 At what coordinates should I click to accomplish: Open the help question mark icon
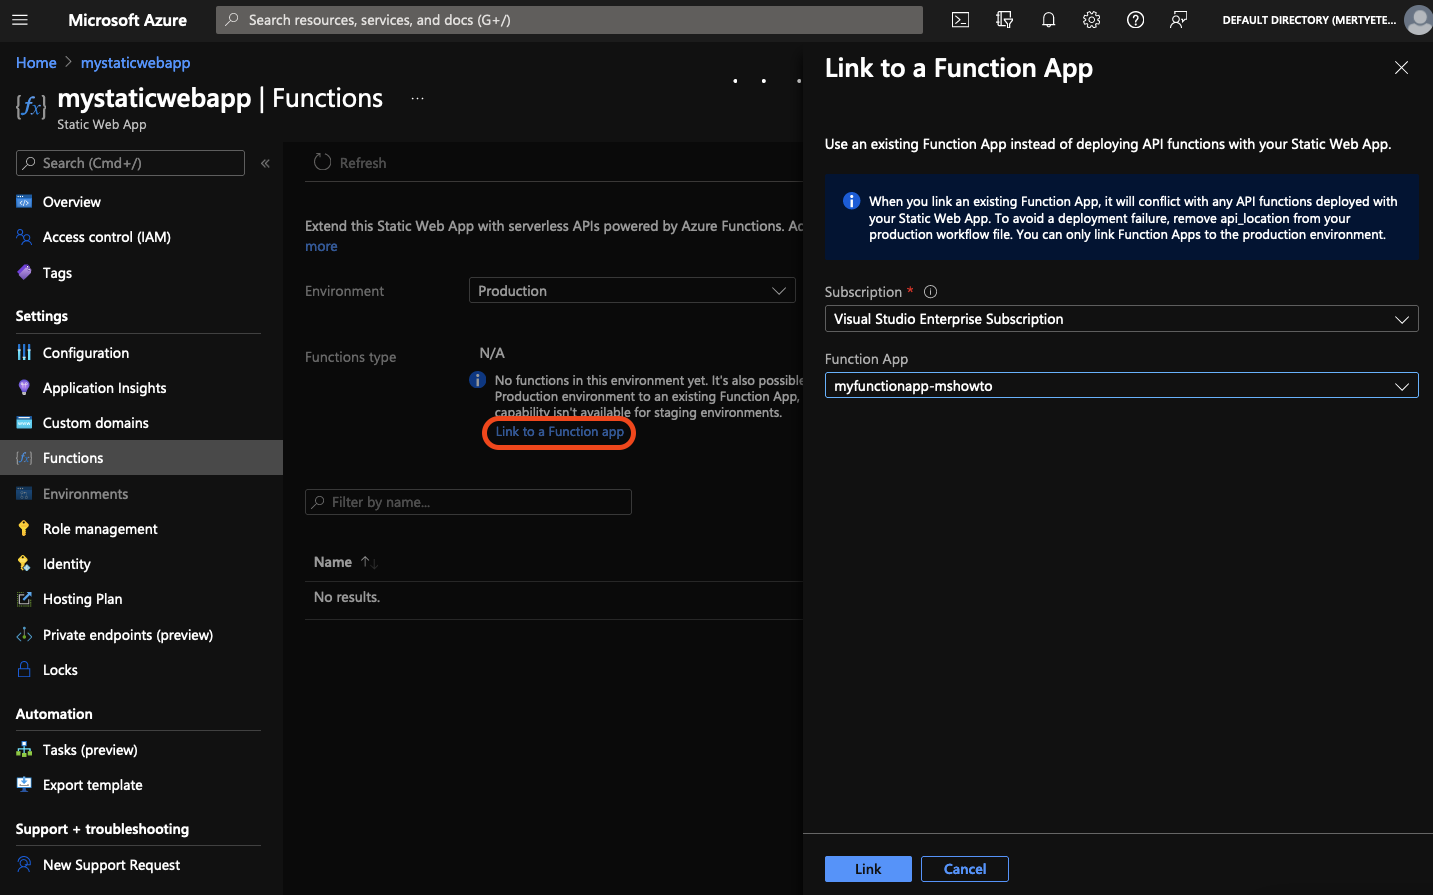(x=1135, y=20)
